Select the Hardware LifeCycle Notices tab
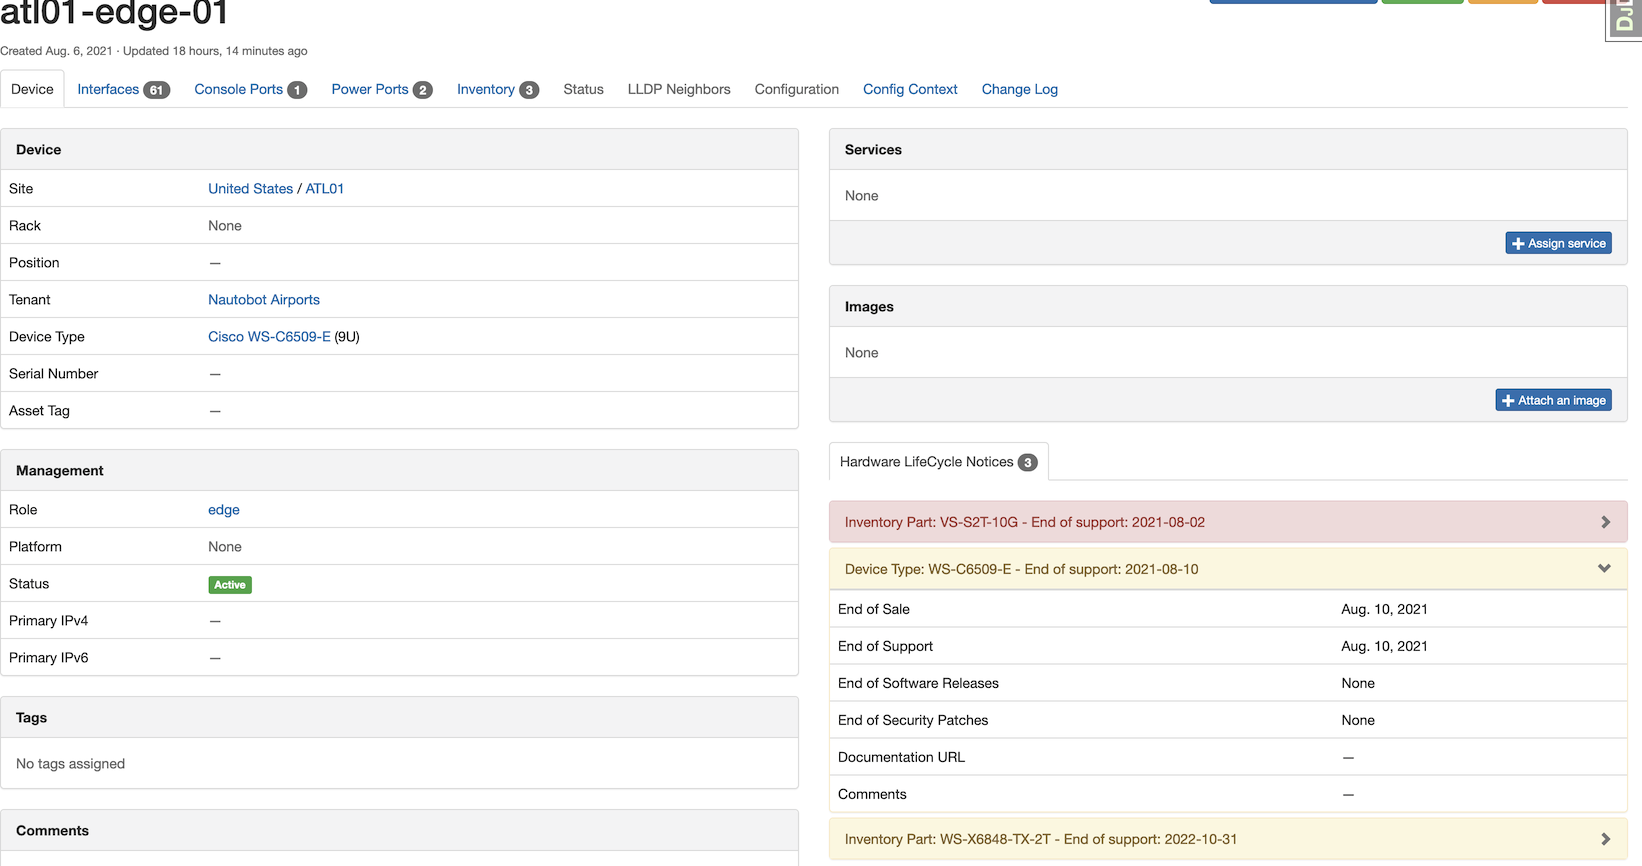The height and width of the screenshot is (866, 1642). click(x=926, y=462)
